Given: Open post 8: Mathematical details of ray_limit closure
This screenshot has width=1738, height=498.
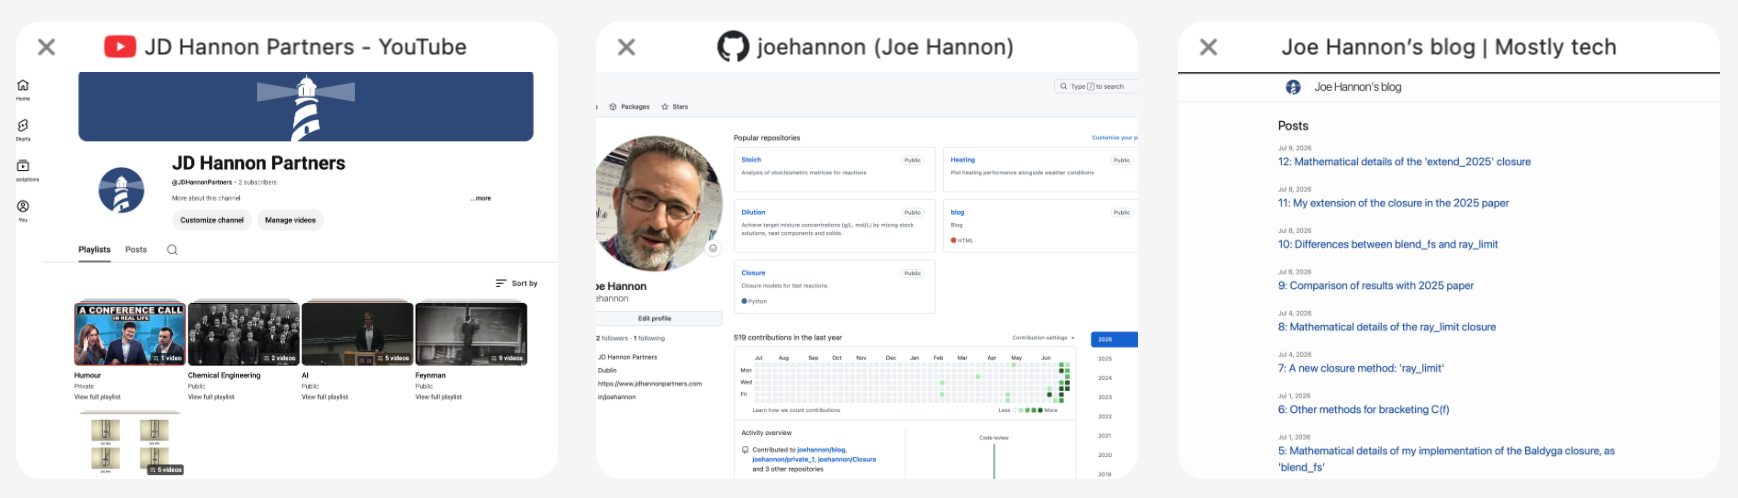Looking at the screenshot, I should [x=1387, y=327].
